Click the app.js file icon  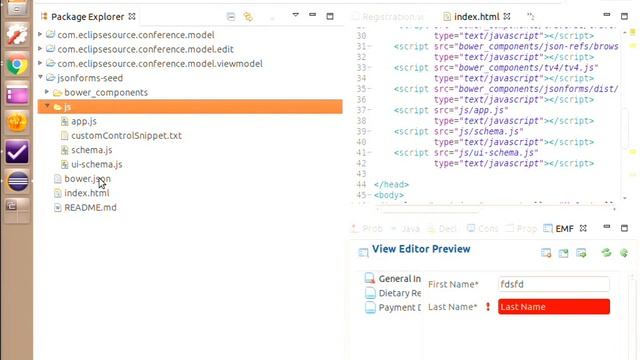tap(64, 121)
